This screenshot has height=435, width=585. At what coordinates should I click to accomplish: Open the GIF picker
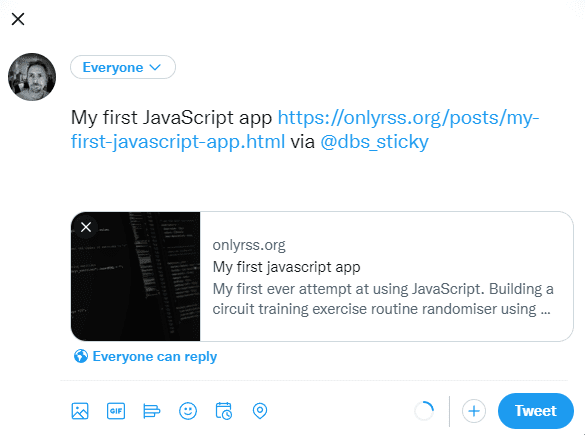point(116,411)
